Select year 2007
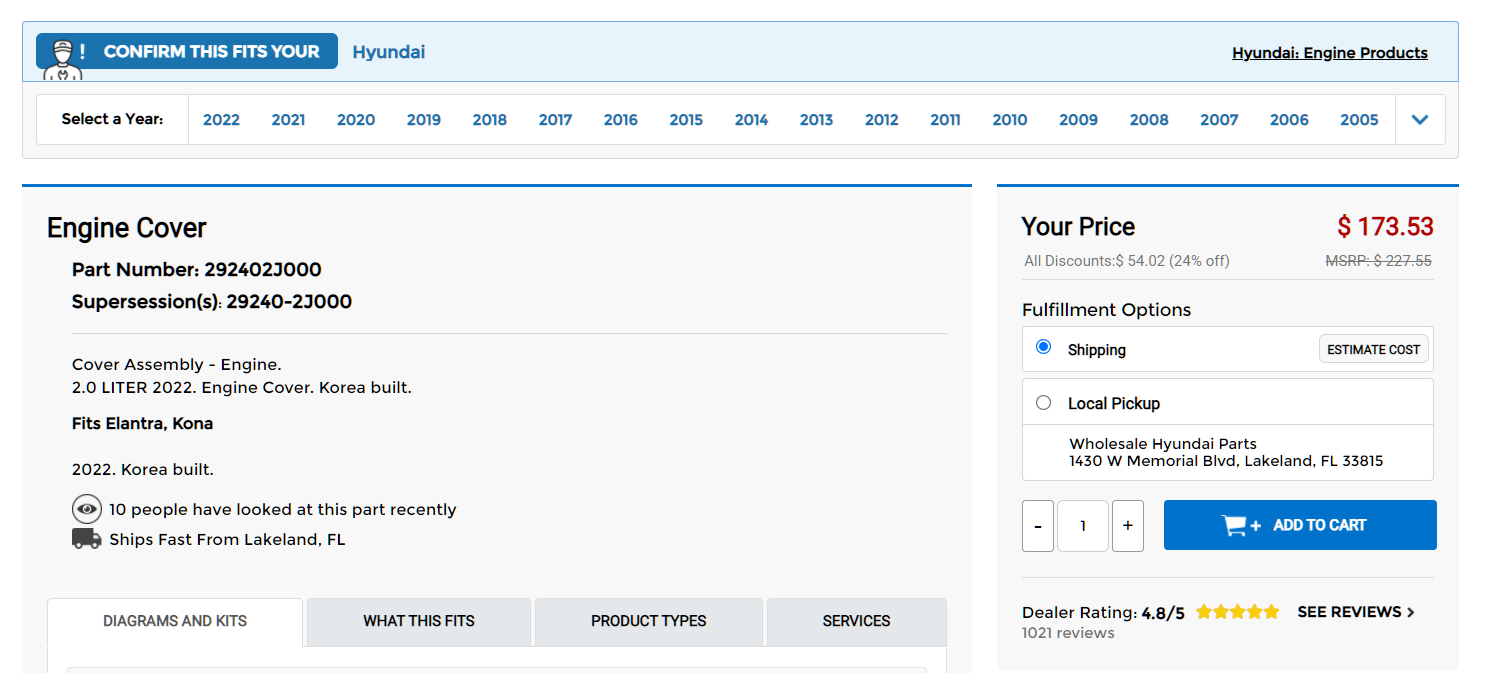Viewport: 1492px width, 673px height. pyautogui.click(x=1219, y=120)
